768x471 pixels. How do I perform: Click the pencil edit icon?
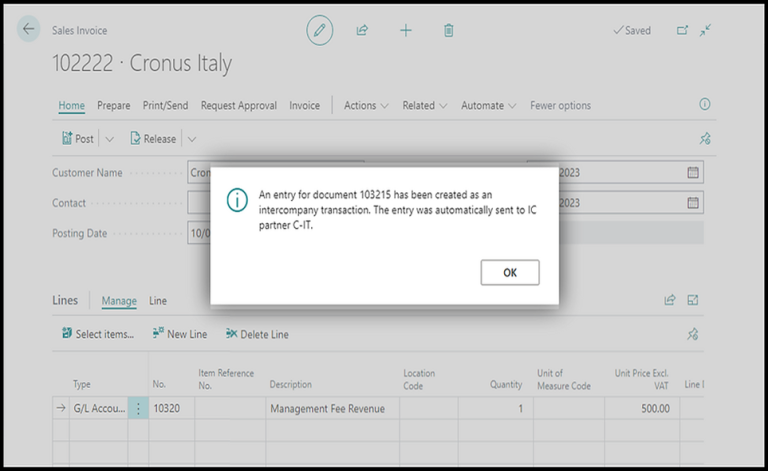(x=320, y=30)
